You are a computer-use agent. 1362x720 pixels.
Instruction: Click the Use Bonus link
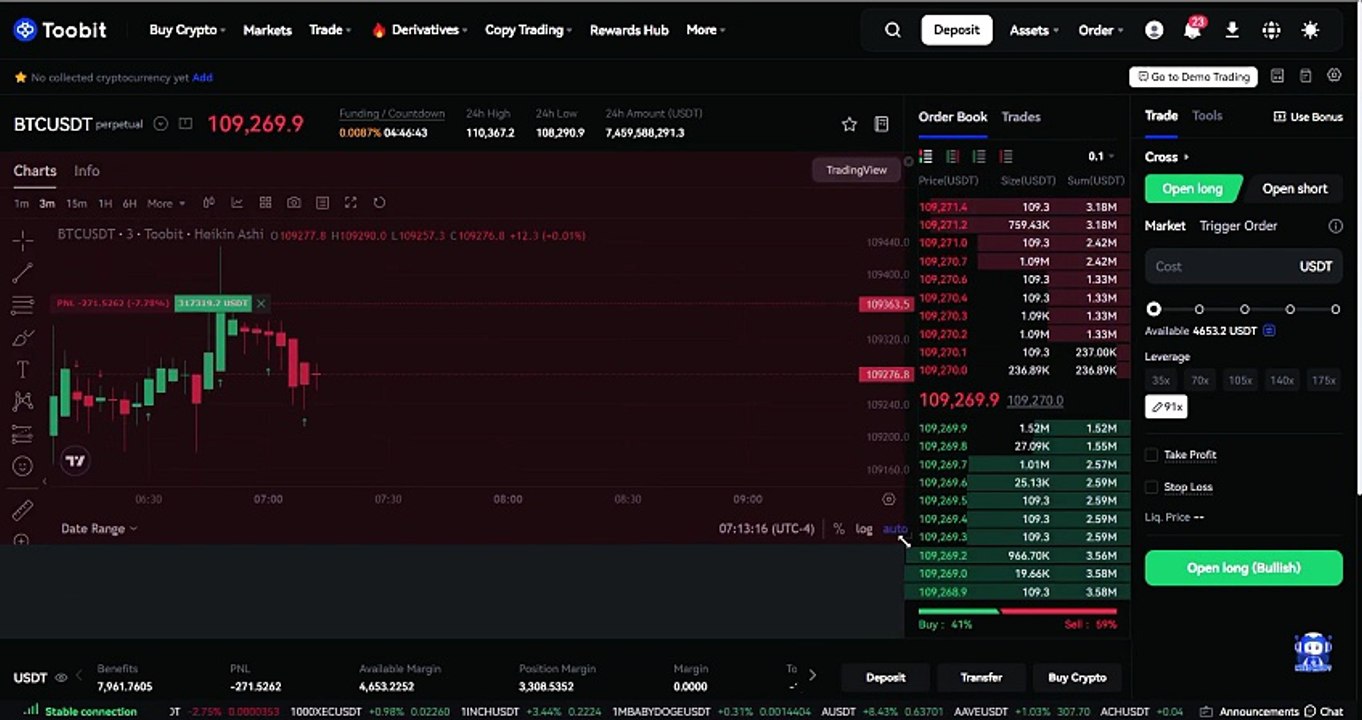click(1308, 117)
